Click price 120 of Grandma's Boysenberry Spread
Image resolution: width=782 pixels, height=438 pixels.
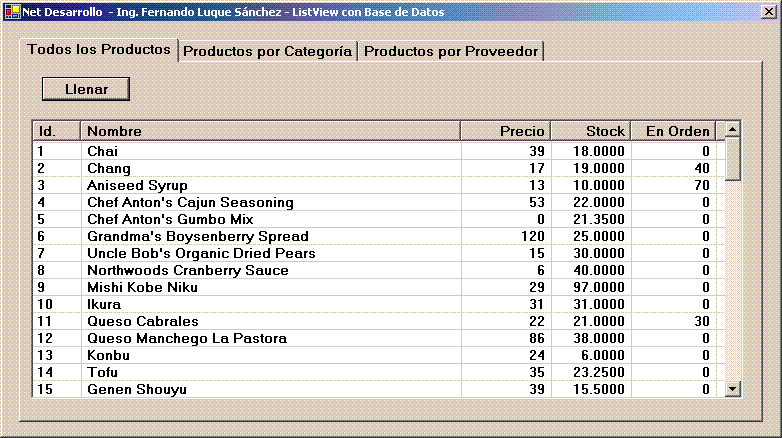tap(533, 236)
